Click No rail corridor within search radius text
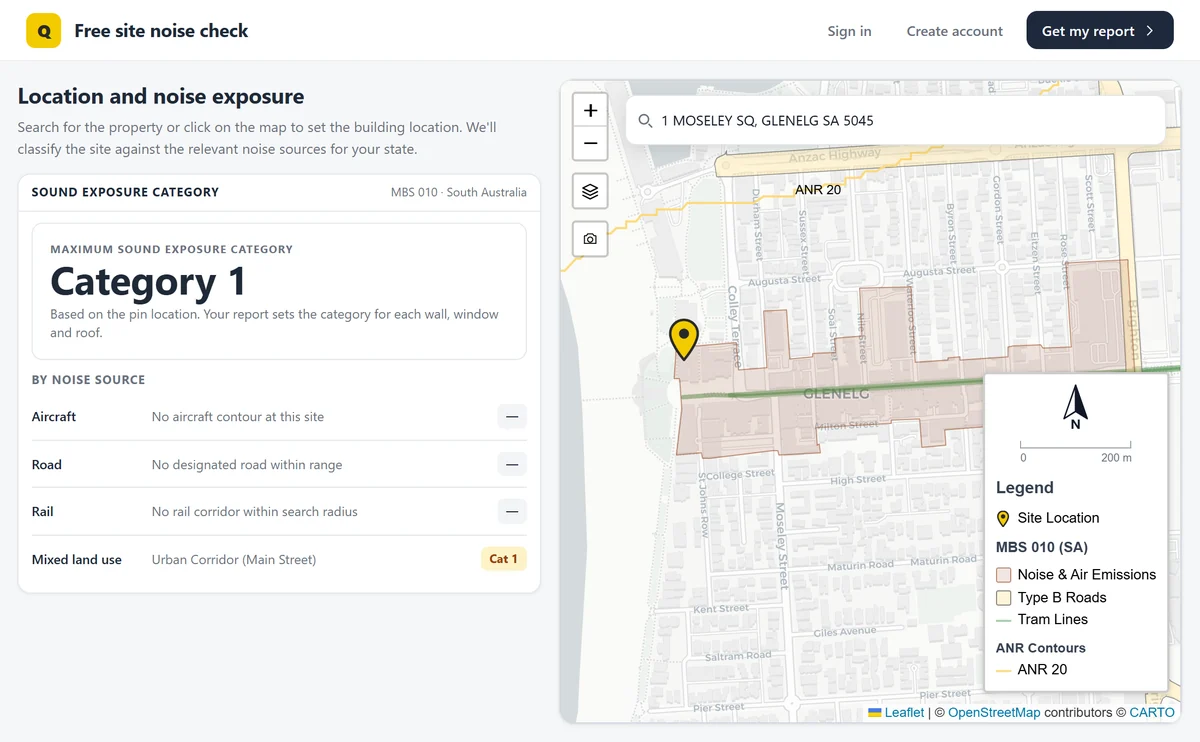Screen dimensions: 1200x742 click(x=254, y=512)
